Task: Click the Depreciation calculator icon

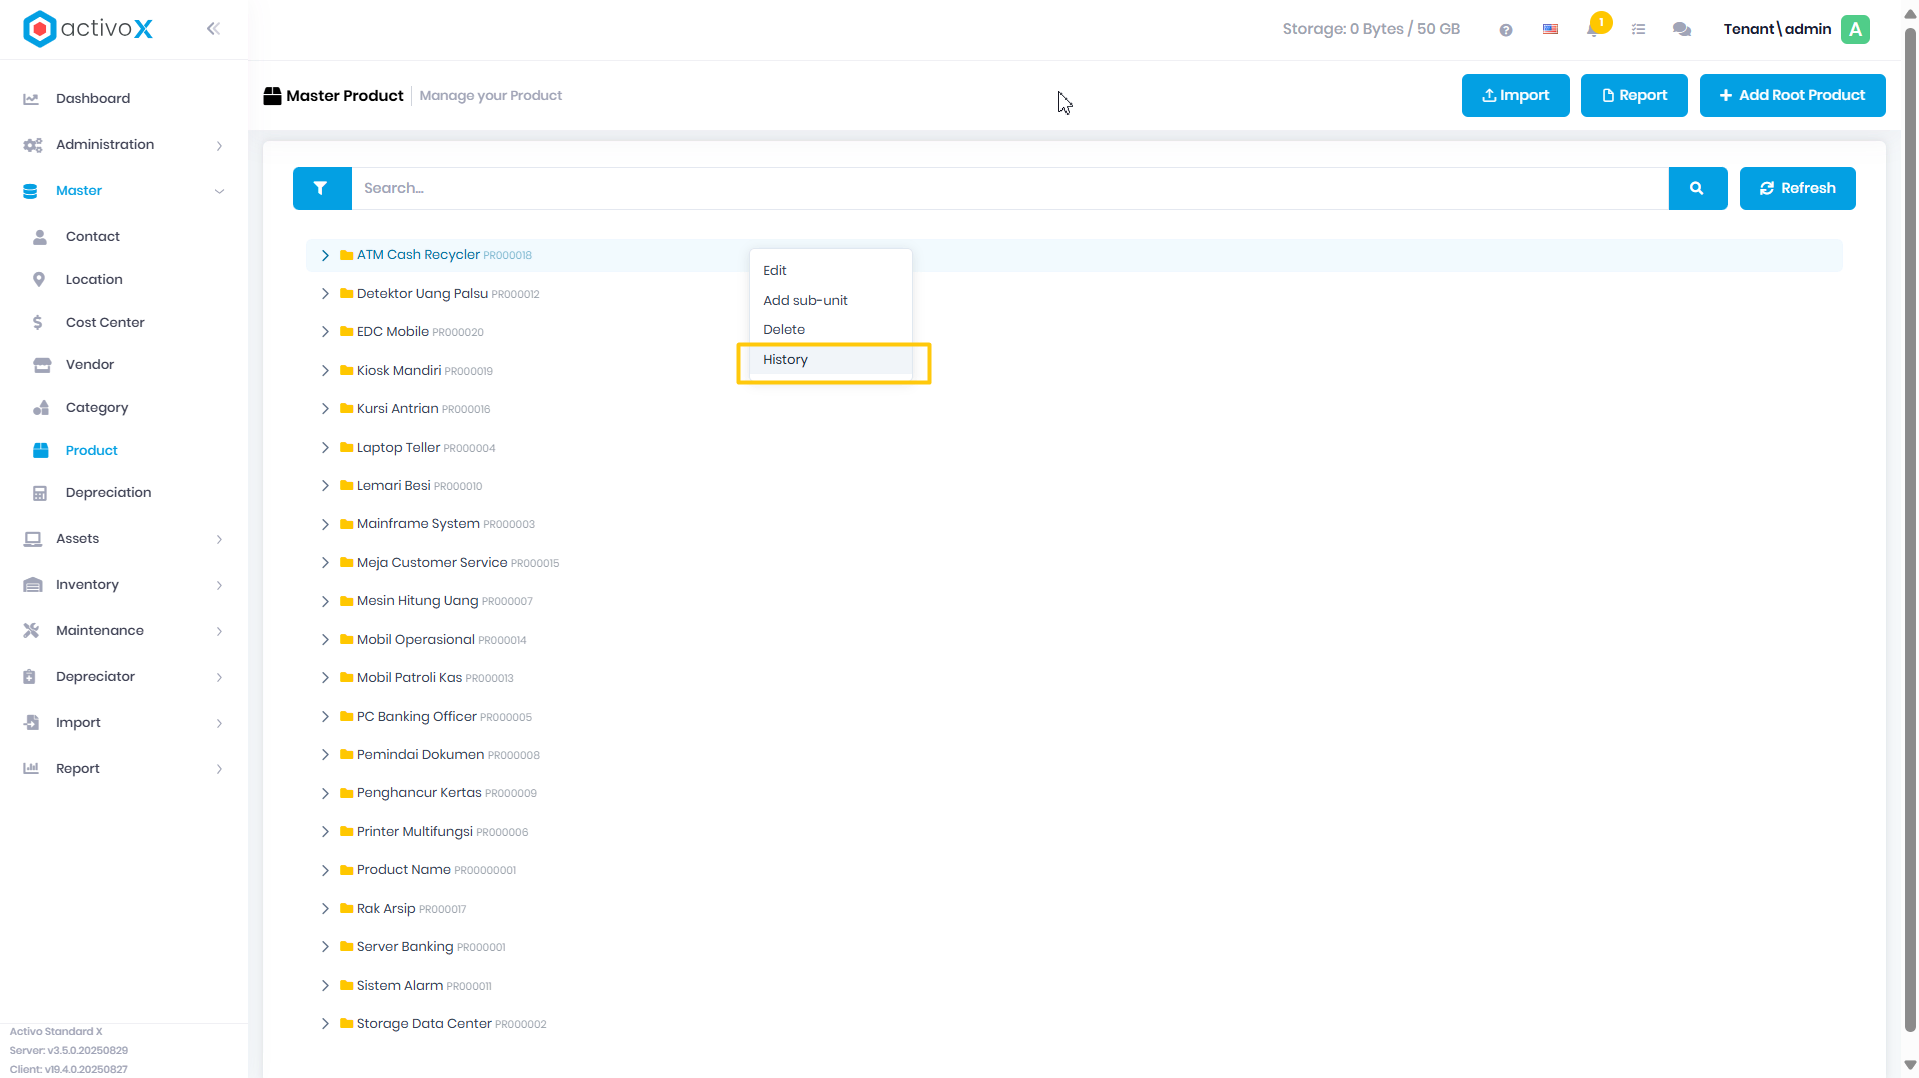Action: coord(40,493)
